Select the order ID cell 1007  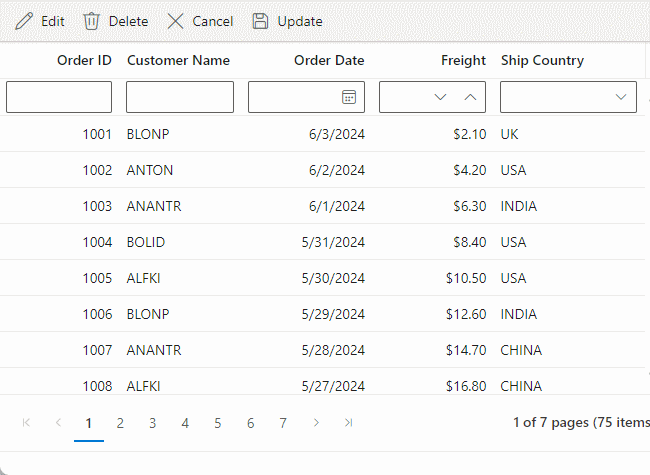pyautogui.click(x=97, y=351)
